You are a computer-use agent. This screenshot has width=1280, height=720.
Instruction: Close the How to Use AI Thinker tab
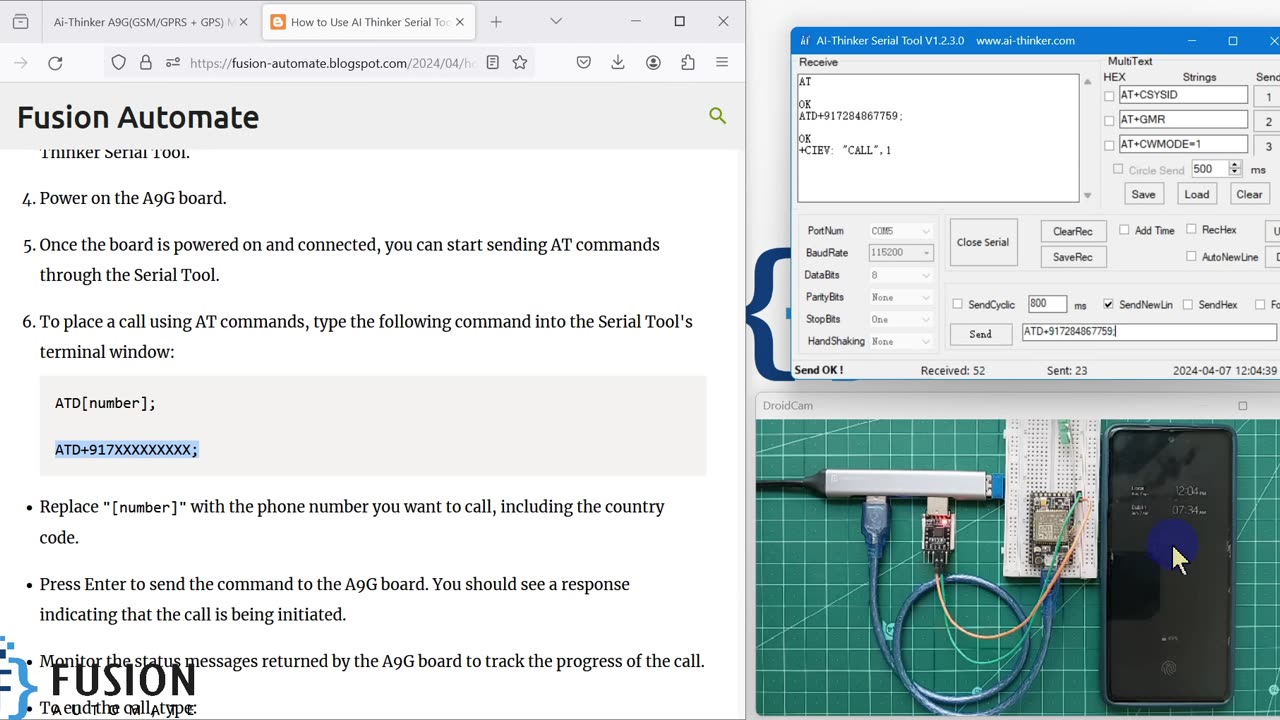pos(461,21)
